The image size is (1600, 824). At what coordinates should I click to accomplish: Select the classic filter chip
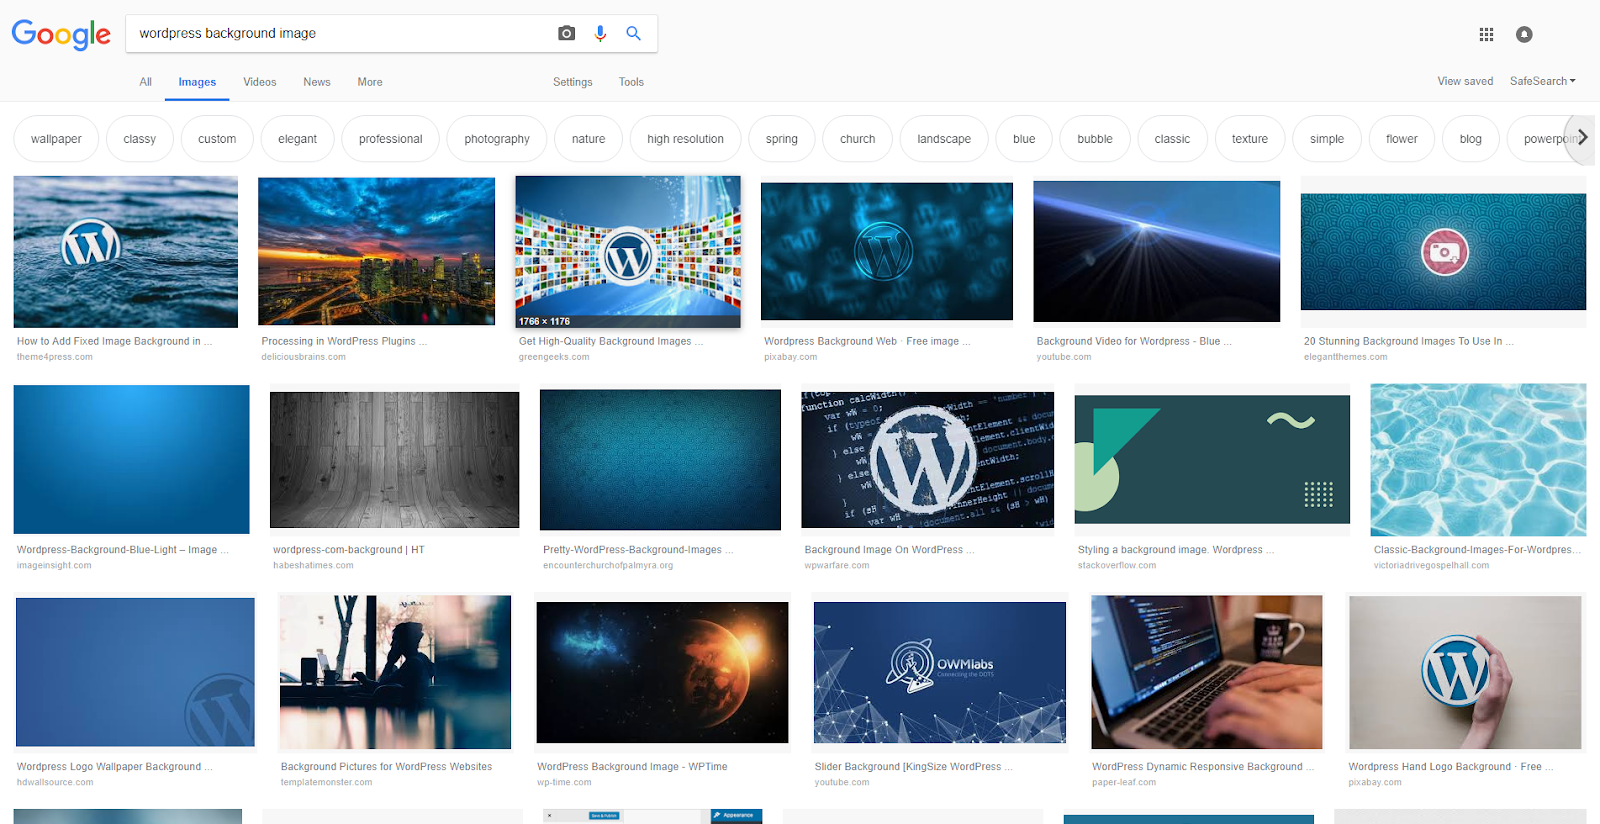pyautogui.click(x=1172, y=139)
